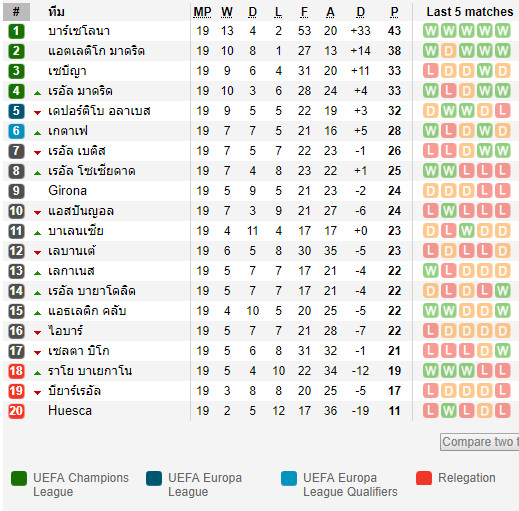Click the red down arrow beside rank 5
Viewport: 519px width, 511px height.
pos(37,113)
